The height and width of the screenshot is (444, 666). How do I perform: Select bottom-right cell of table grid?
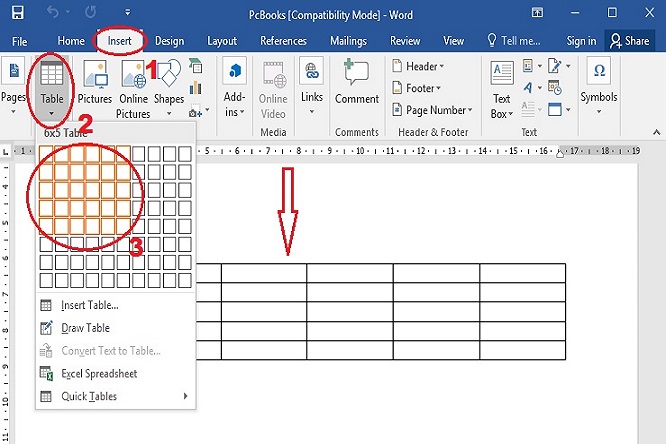[x=185, y=280]
